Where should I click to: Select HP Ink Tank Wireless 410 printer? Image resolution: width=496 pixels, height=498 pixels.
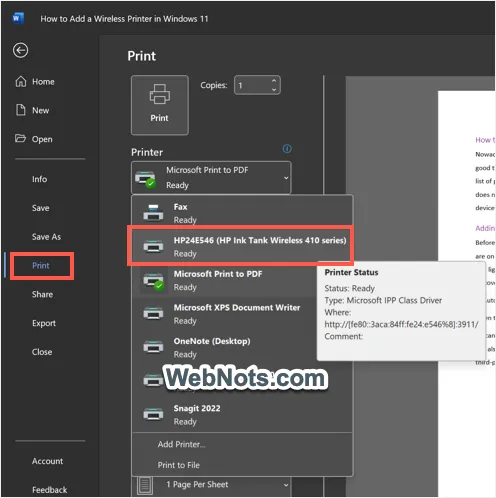click(x=240, y=247)
